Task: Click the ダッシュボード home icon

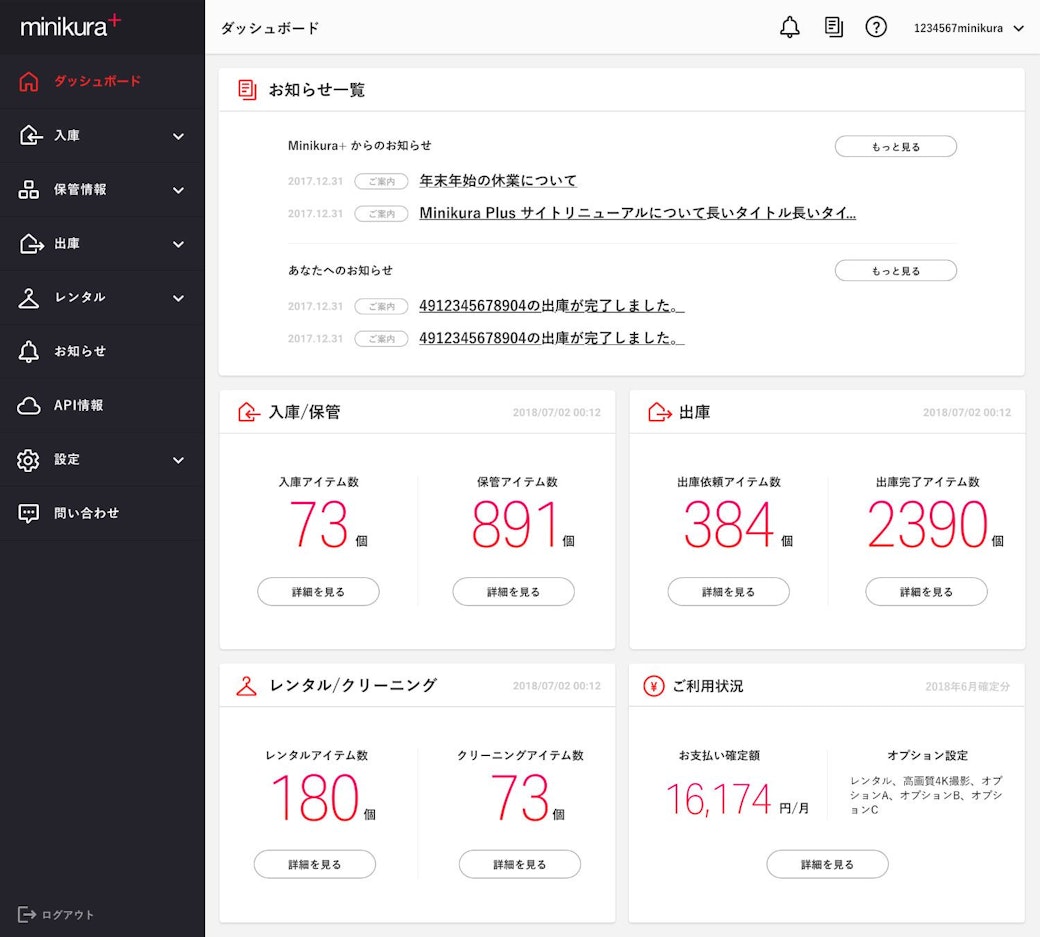Action: pos(29,81)
